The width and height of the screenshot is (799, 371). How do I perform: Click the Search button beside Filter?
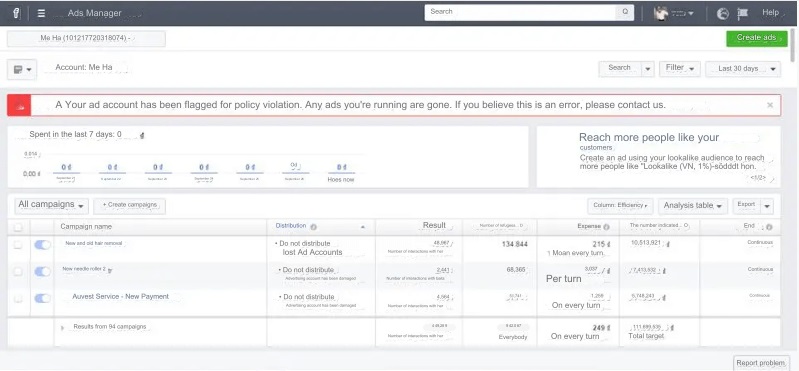point(619,68)
